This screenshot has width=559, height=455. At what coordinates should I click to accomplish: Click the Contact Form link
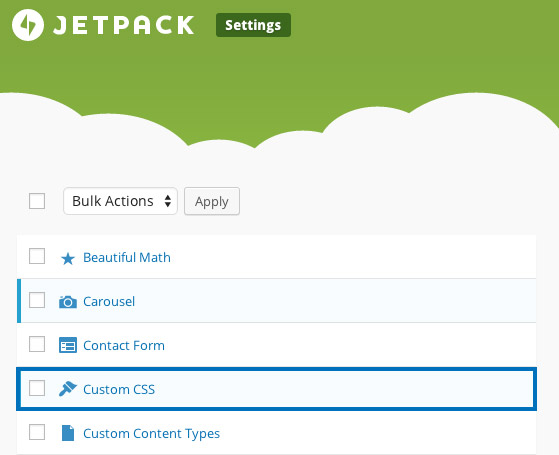(124, 346)
